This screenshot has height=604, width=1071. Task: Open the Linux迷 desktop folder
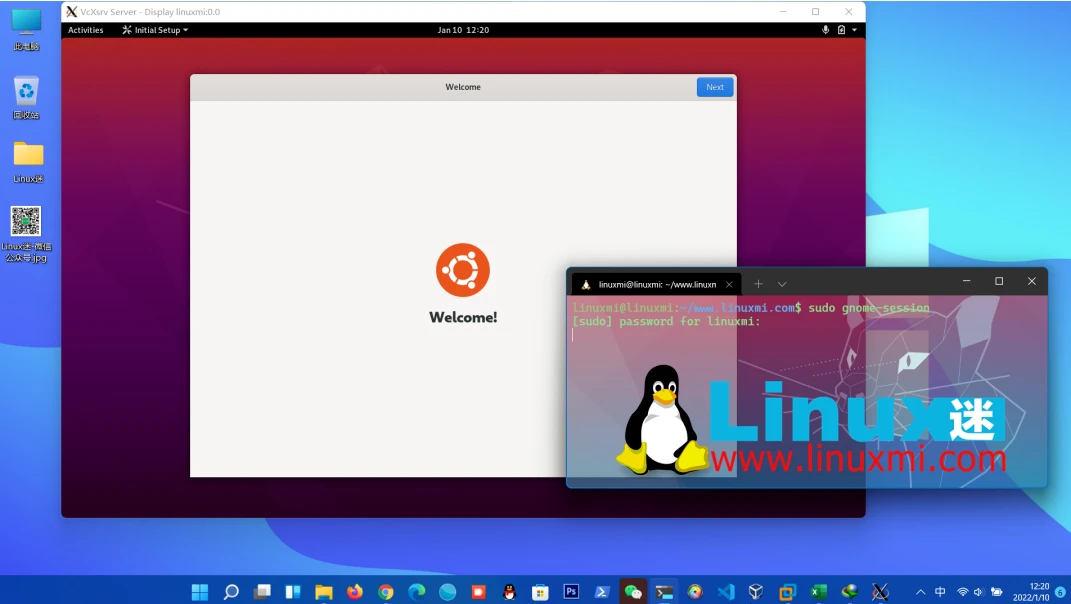pyautogui.click(x=28, y=162)
